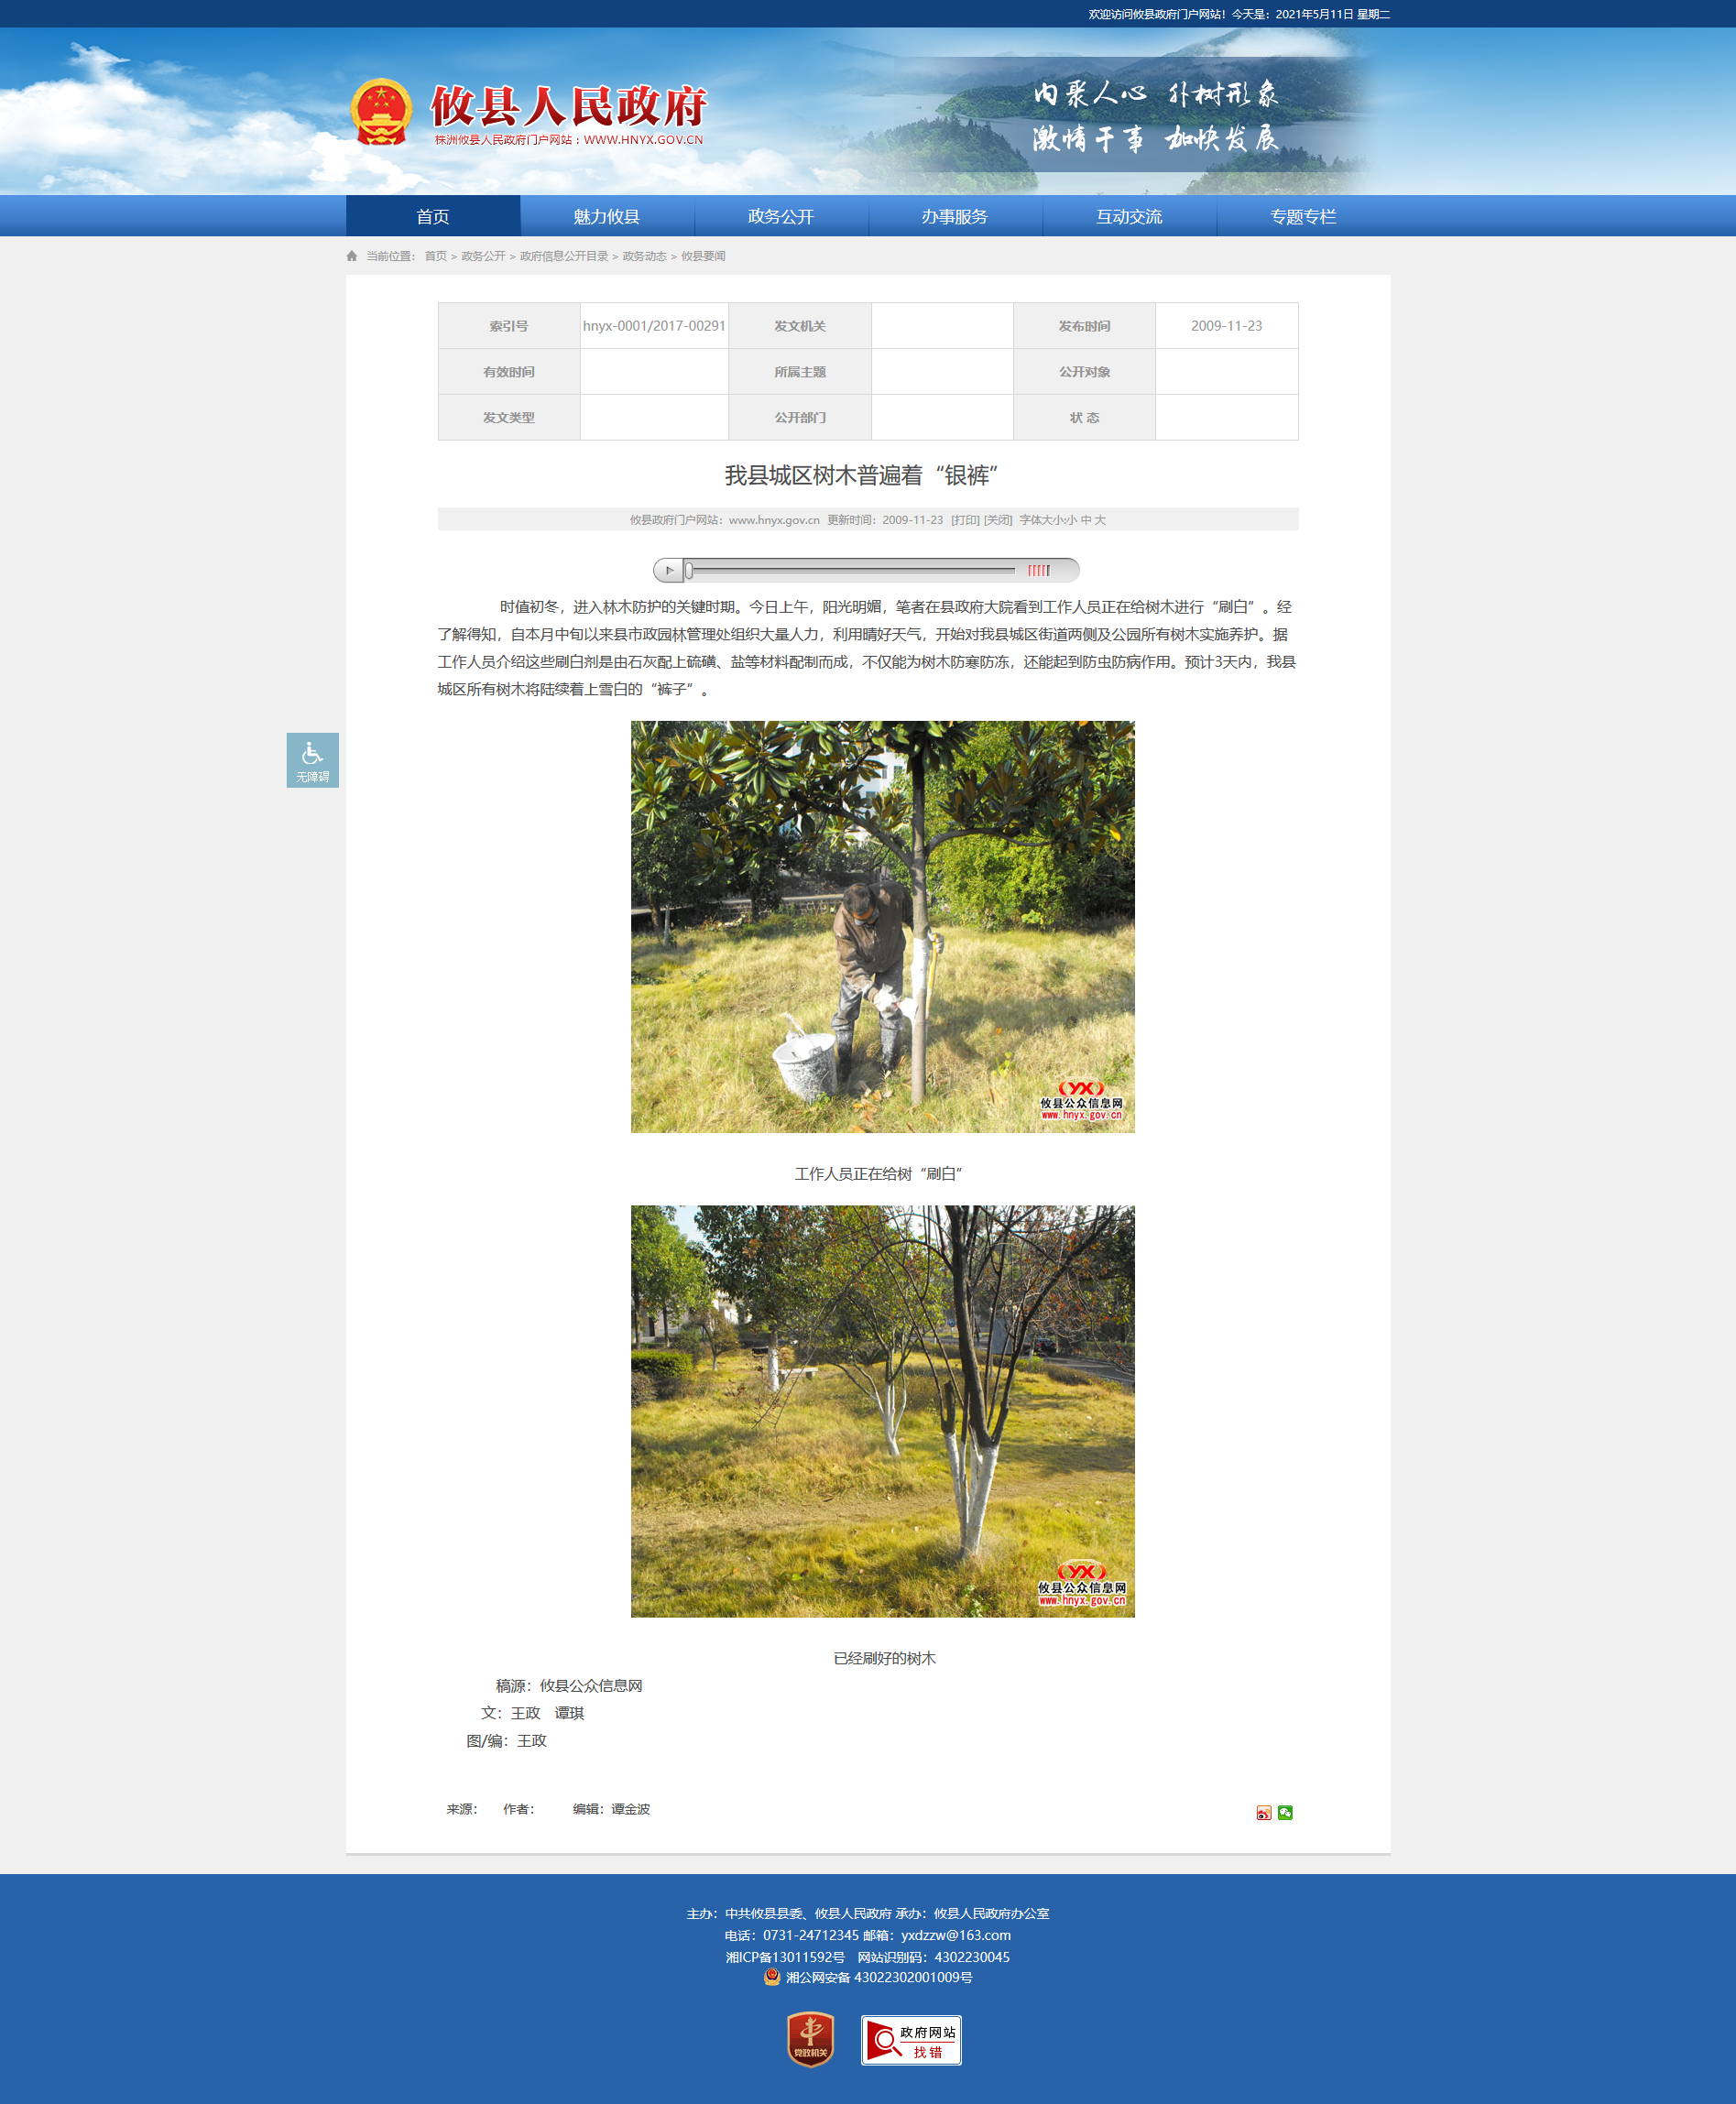Share article via WeChat icon
This screenshot has height=2104, width=1736.
coord(1285,1812)
